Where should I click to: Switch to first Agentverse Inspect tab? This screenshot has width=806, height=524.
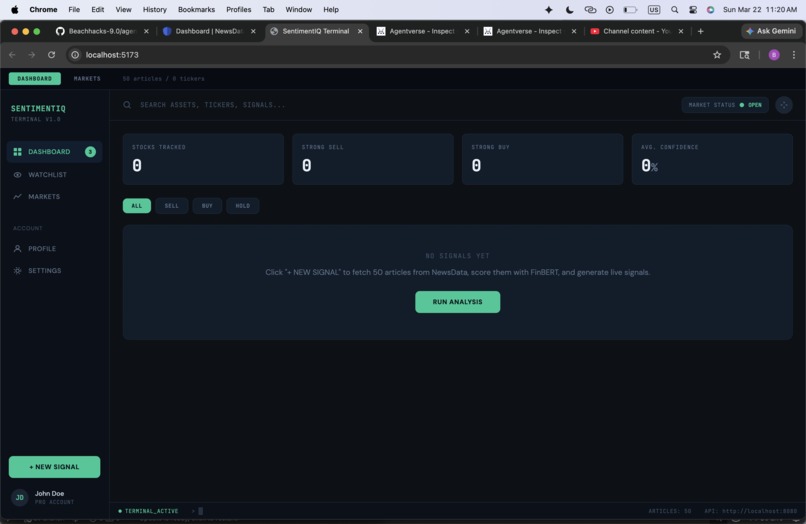pos(422,31)
